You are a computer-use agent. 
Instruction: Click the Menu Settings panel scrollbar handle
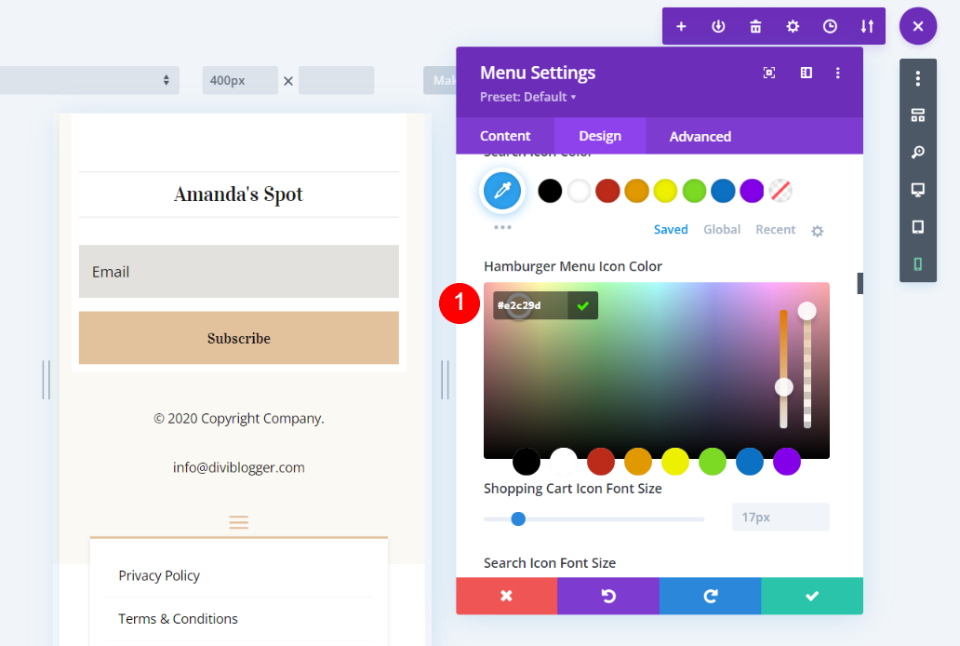pyautogui.click(x=860, y=284)
